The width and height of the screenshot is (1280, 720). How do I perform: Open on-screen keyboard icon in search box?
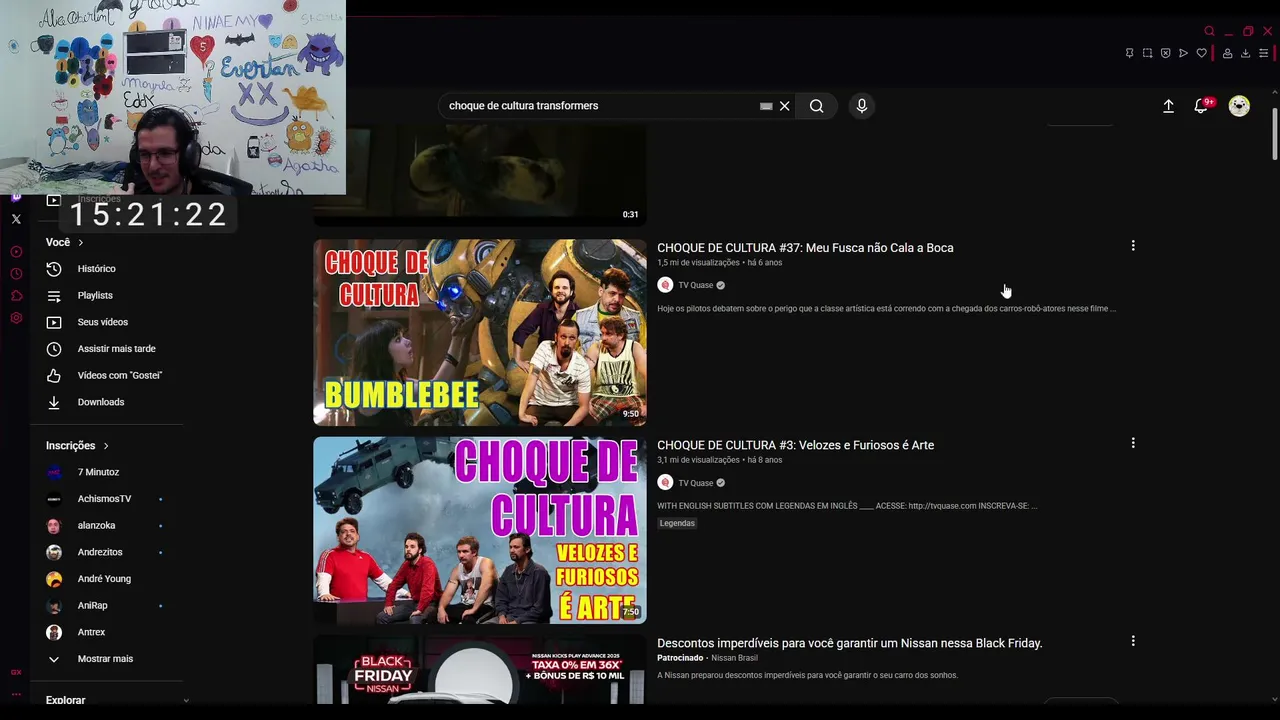tap(766, 106)
